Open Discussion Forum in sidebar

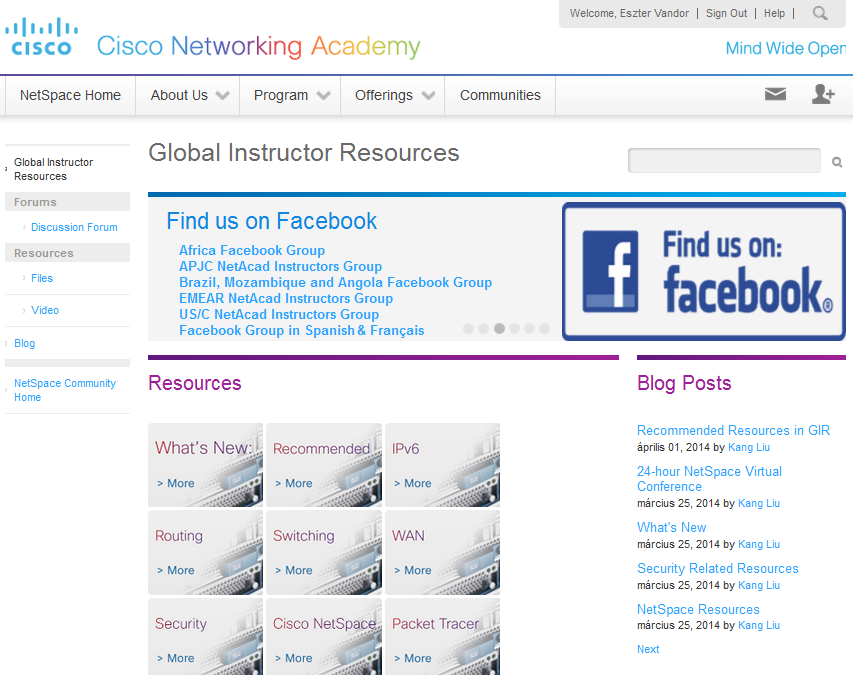74,227
